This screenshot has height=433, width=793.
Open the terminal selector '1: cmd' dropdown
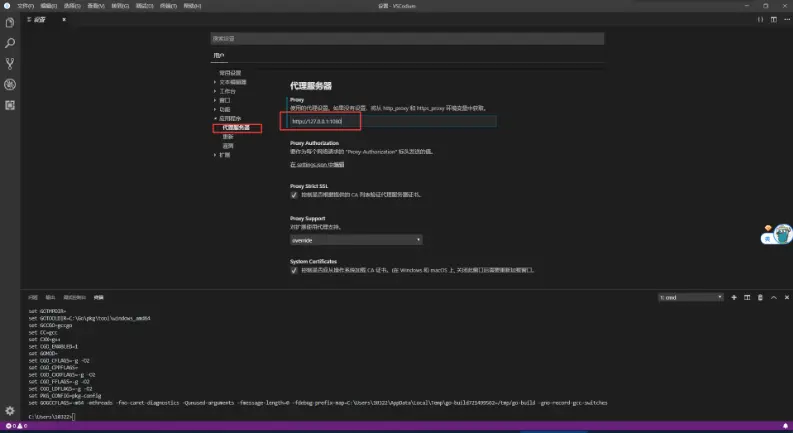(x=691, y=297)
